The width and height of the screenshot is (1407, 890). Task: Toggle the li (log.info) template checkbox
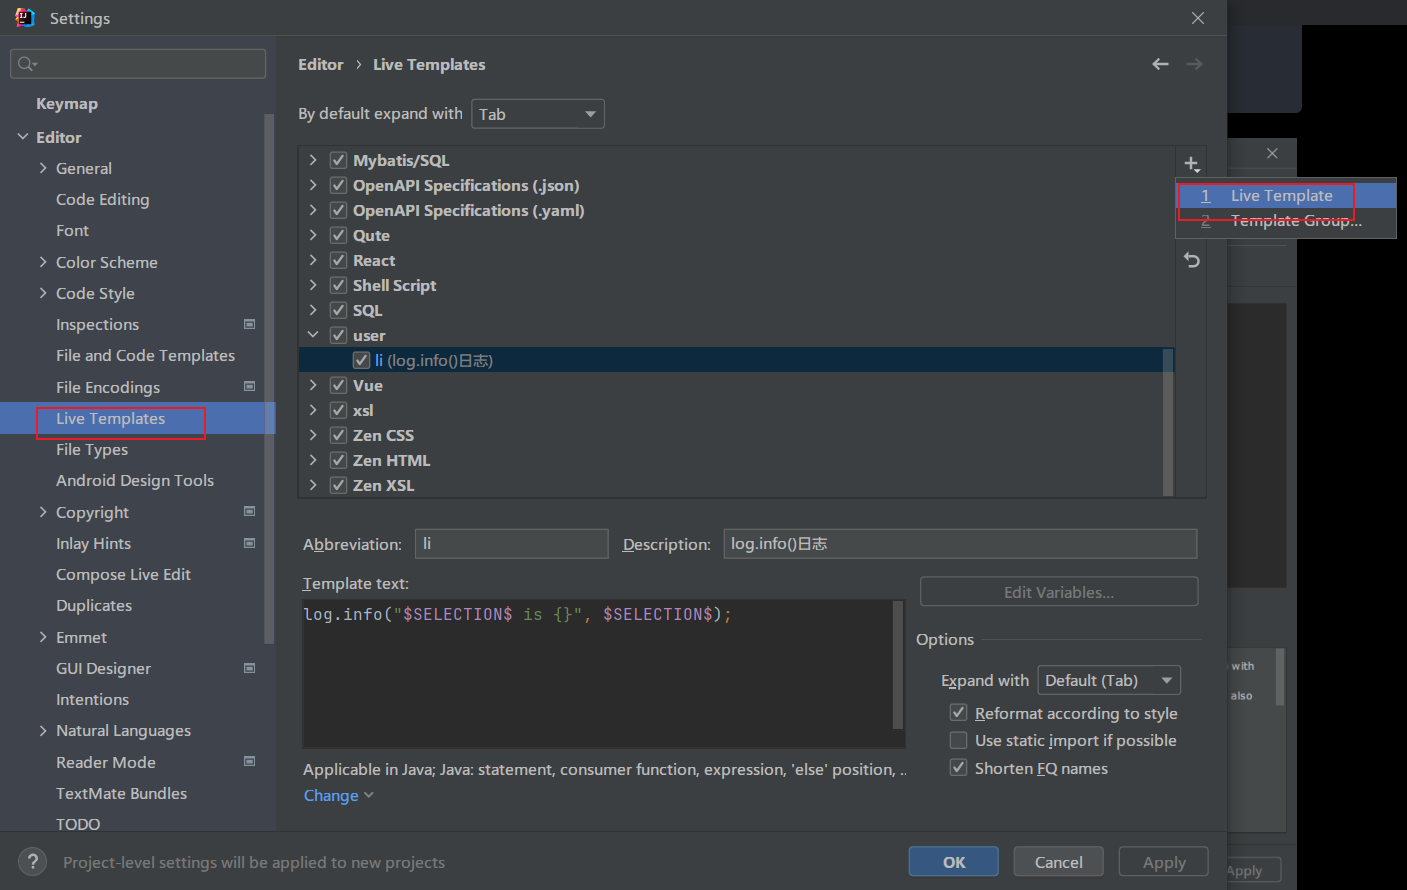(361, 360)
